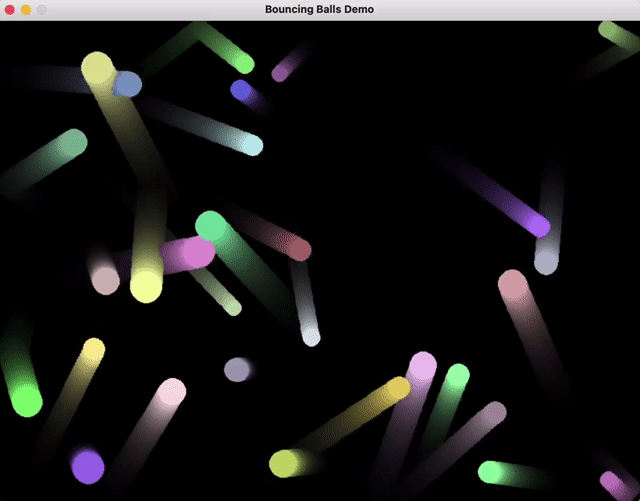Click the small white ball
The image size is (640, 501).
[312, 338]
